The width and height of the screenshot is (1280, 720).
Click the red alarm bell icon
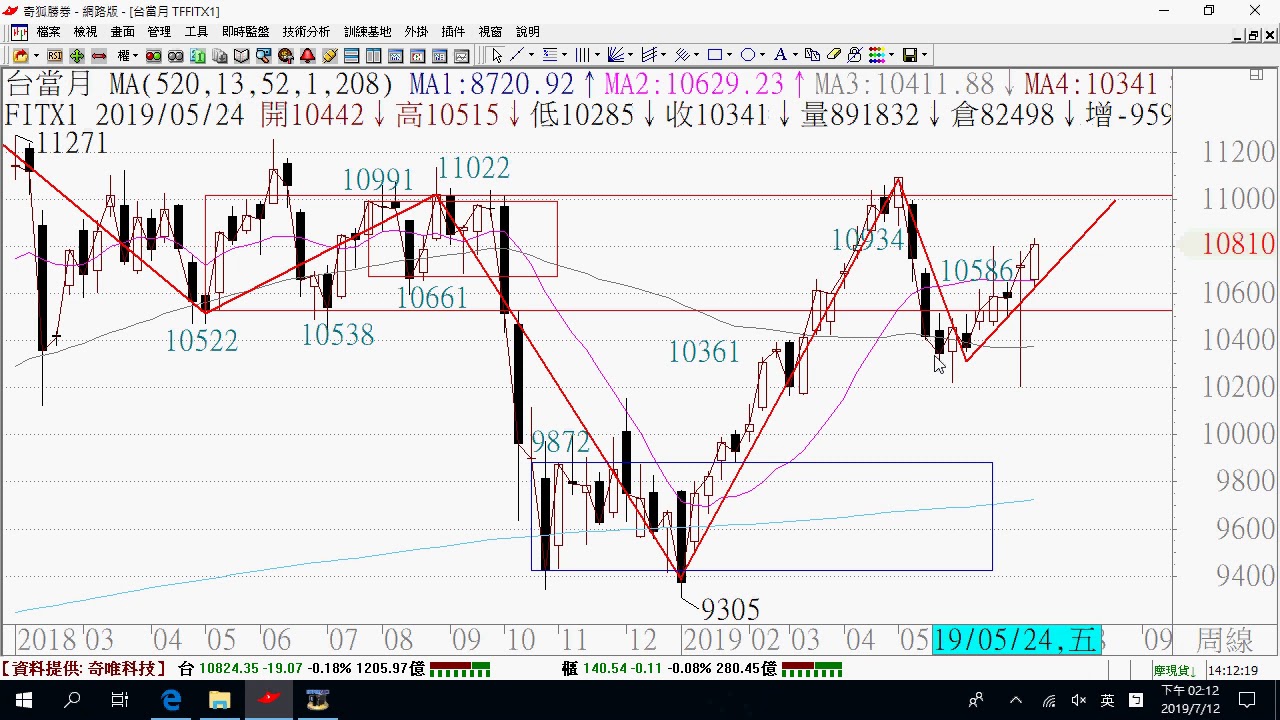click(307, 55)
